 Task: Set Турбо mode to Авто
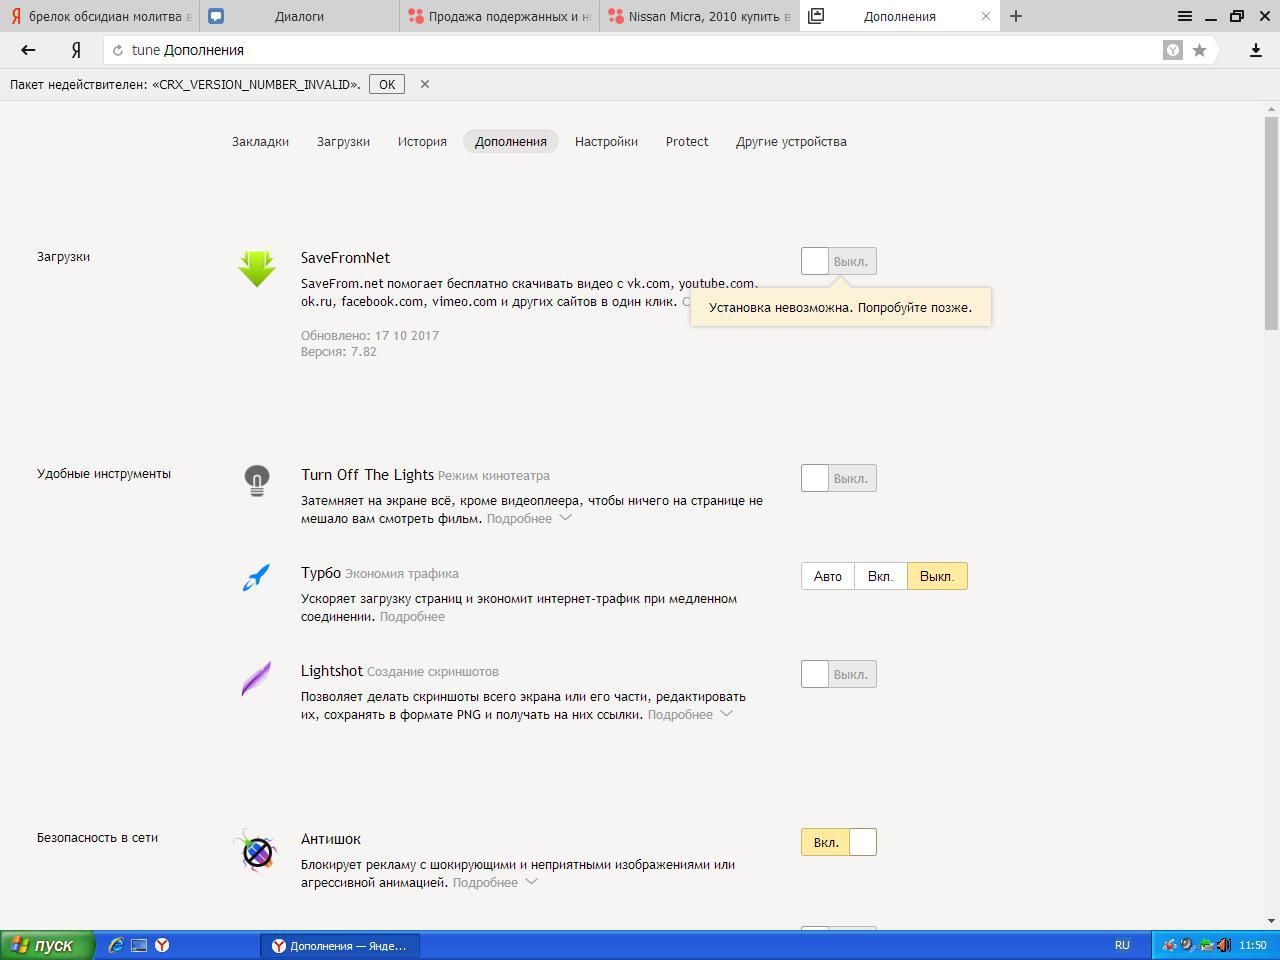click(828, 576)
